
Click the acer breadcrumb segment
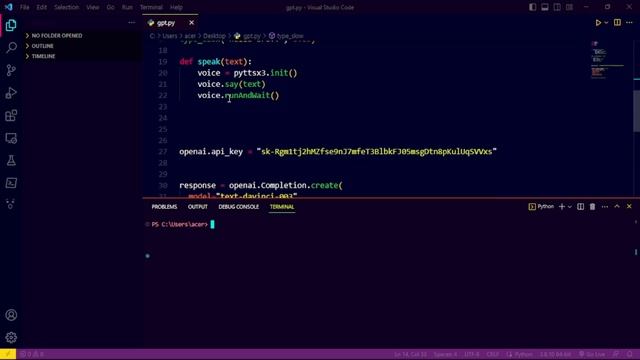coord(190,36)
